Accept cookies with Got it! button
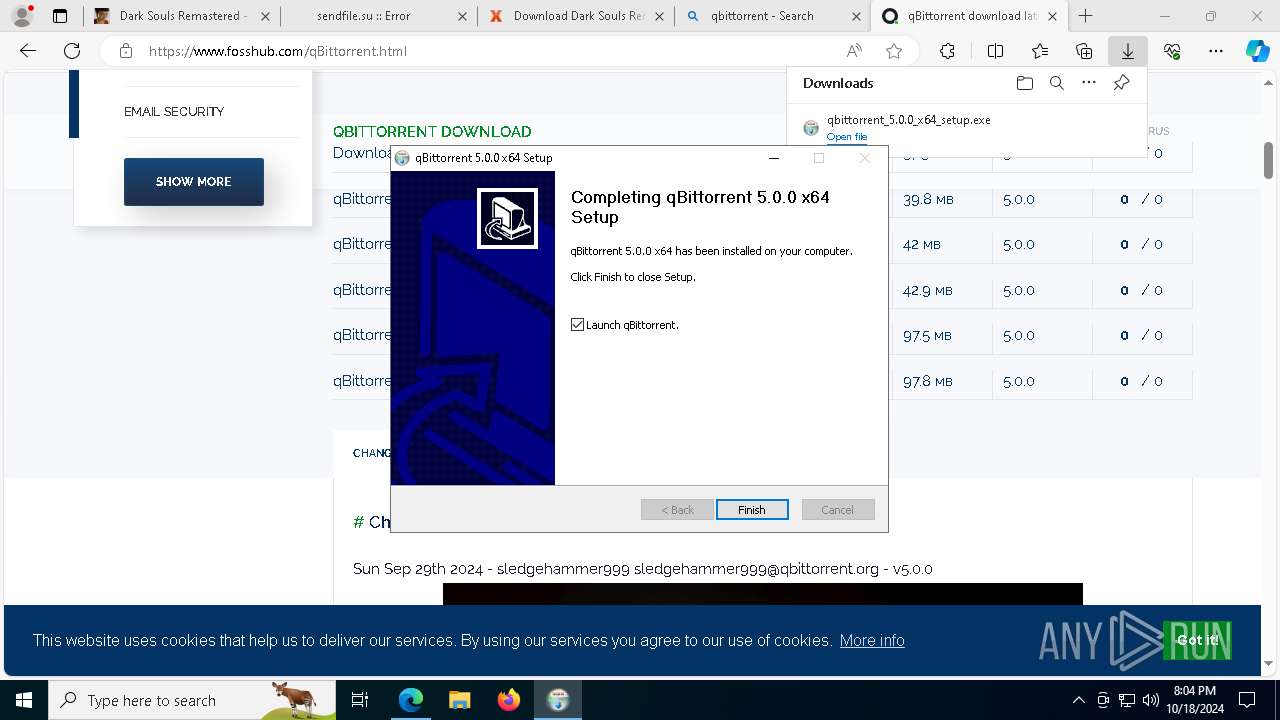Viewport: 1280px width, 720px height. click(x=1197, y=640)
